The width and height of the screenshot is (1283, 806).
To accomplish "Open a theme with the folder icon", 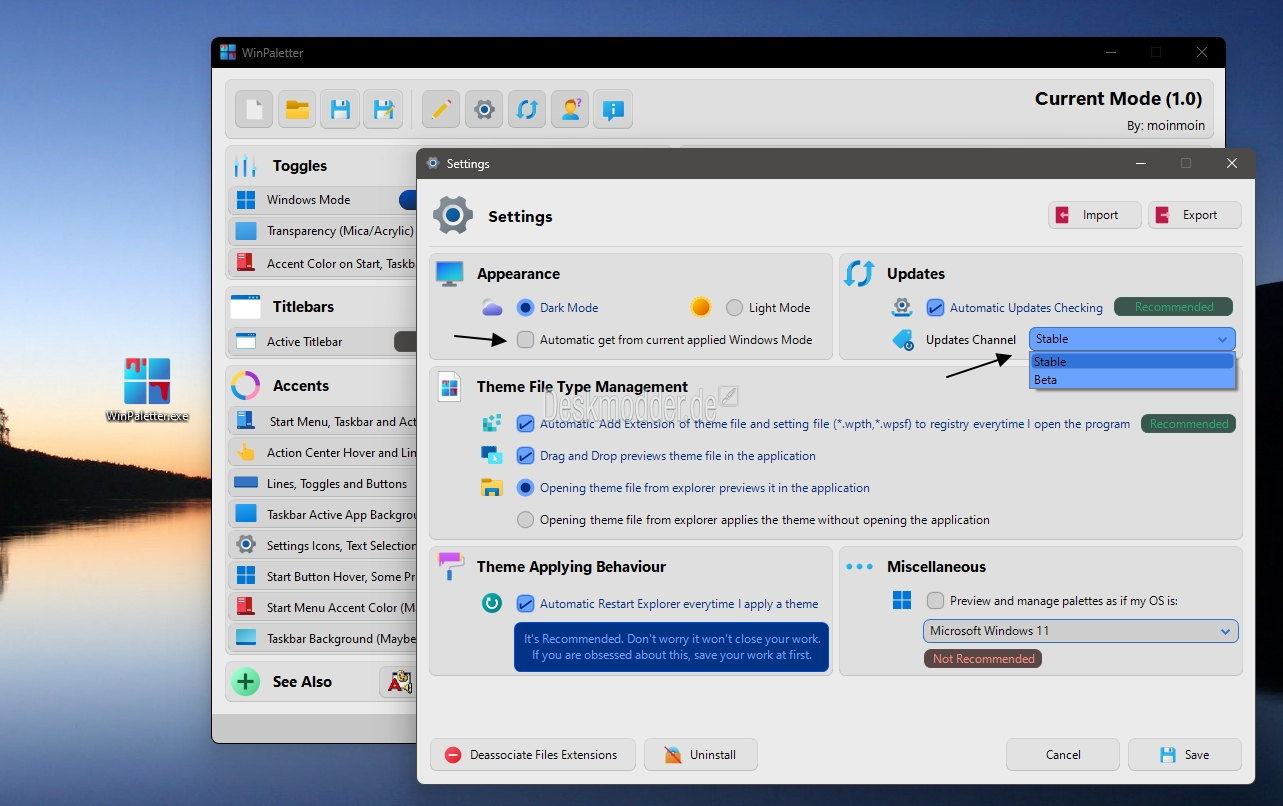I will tap(297, 109).
